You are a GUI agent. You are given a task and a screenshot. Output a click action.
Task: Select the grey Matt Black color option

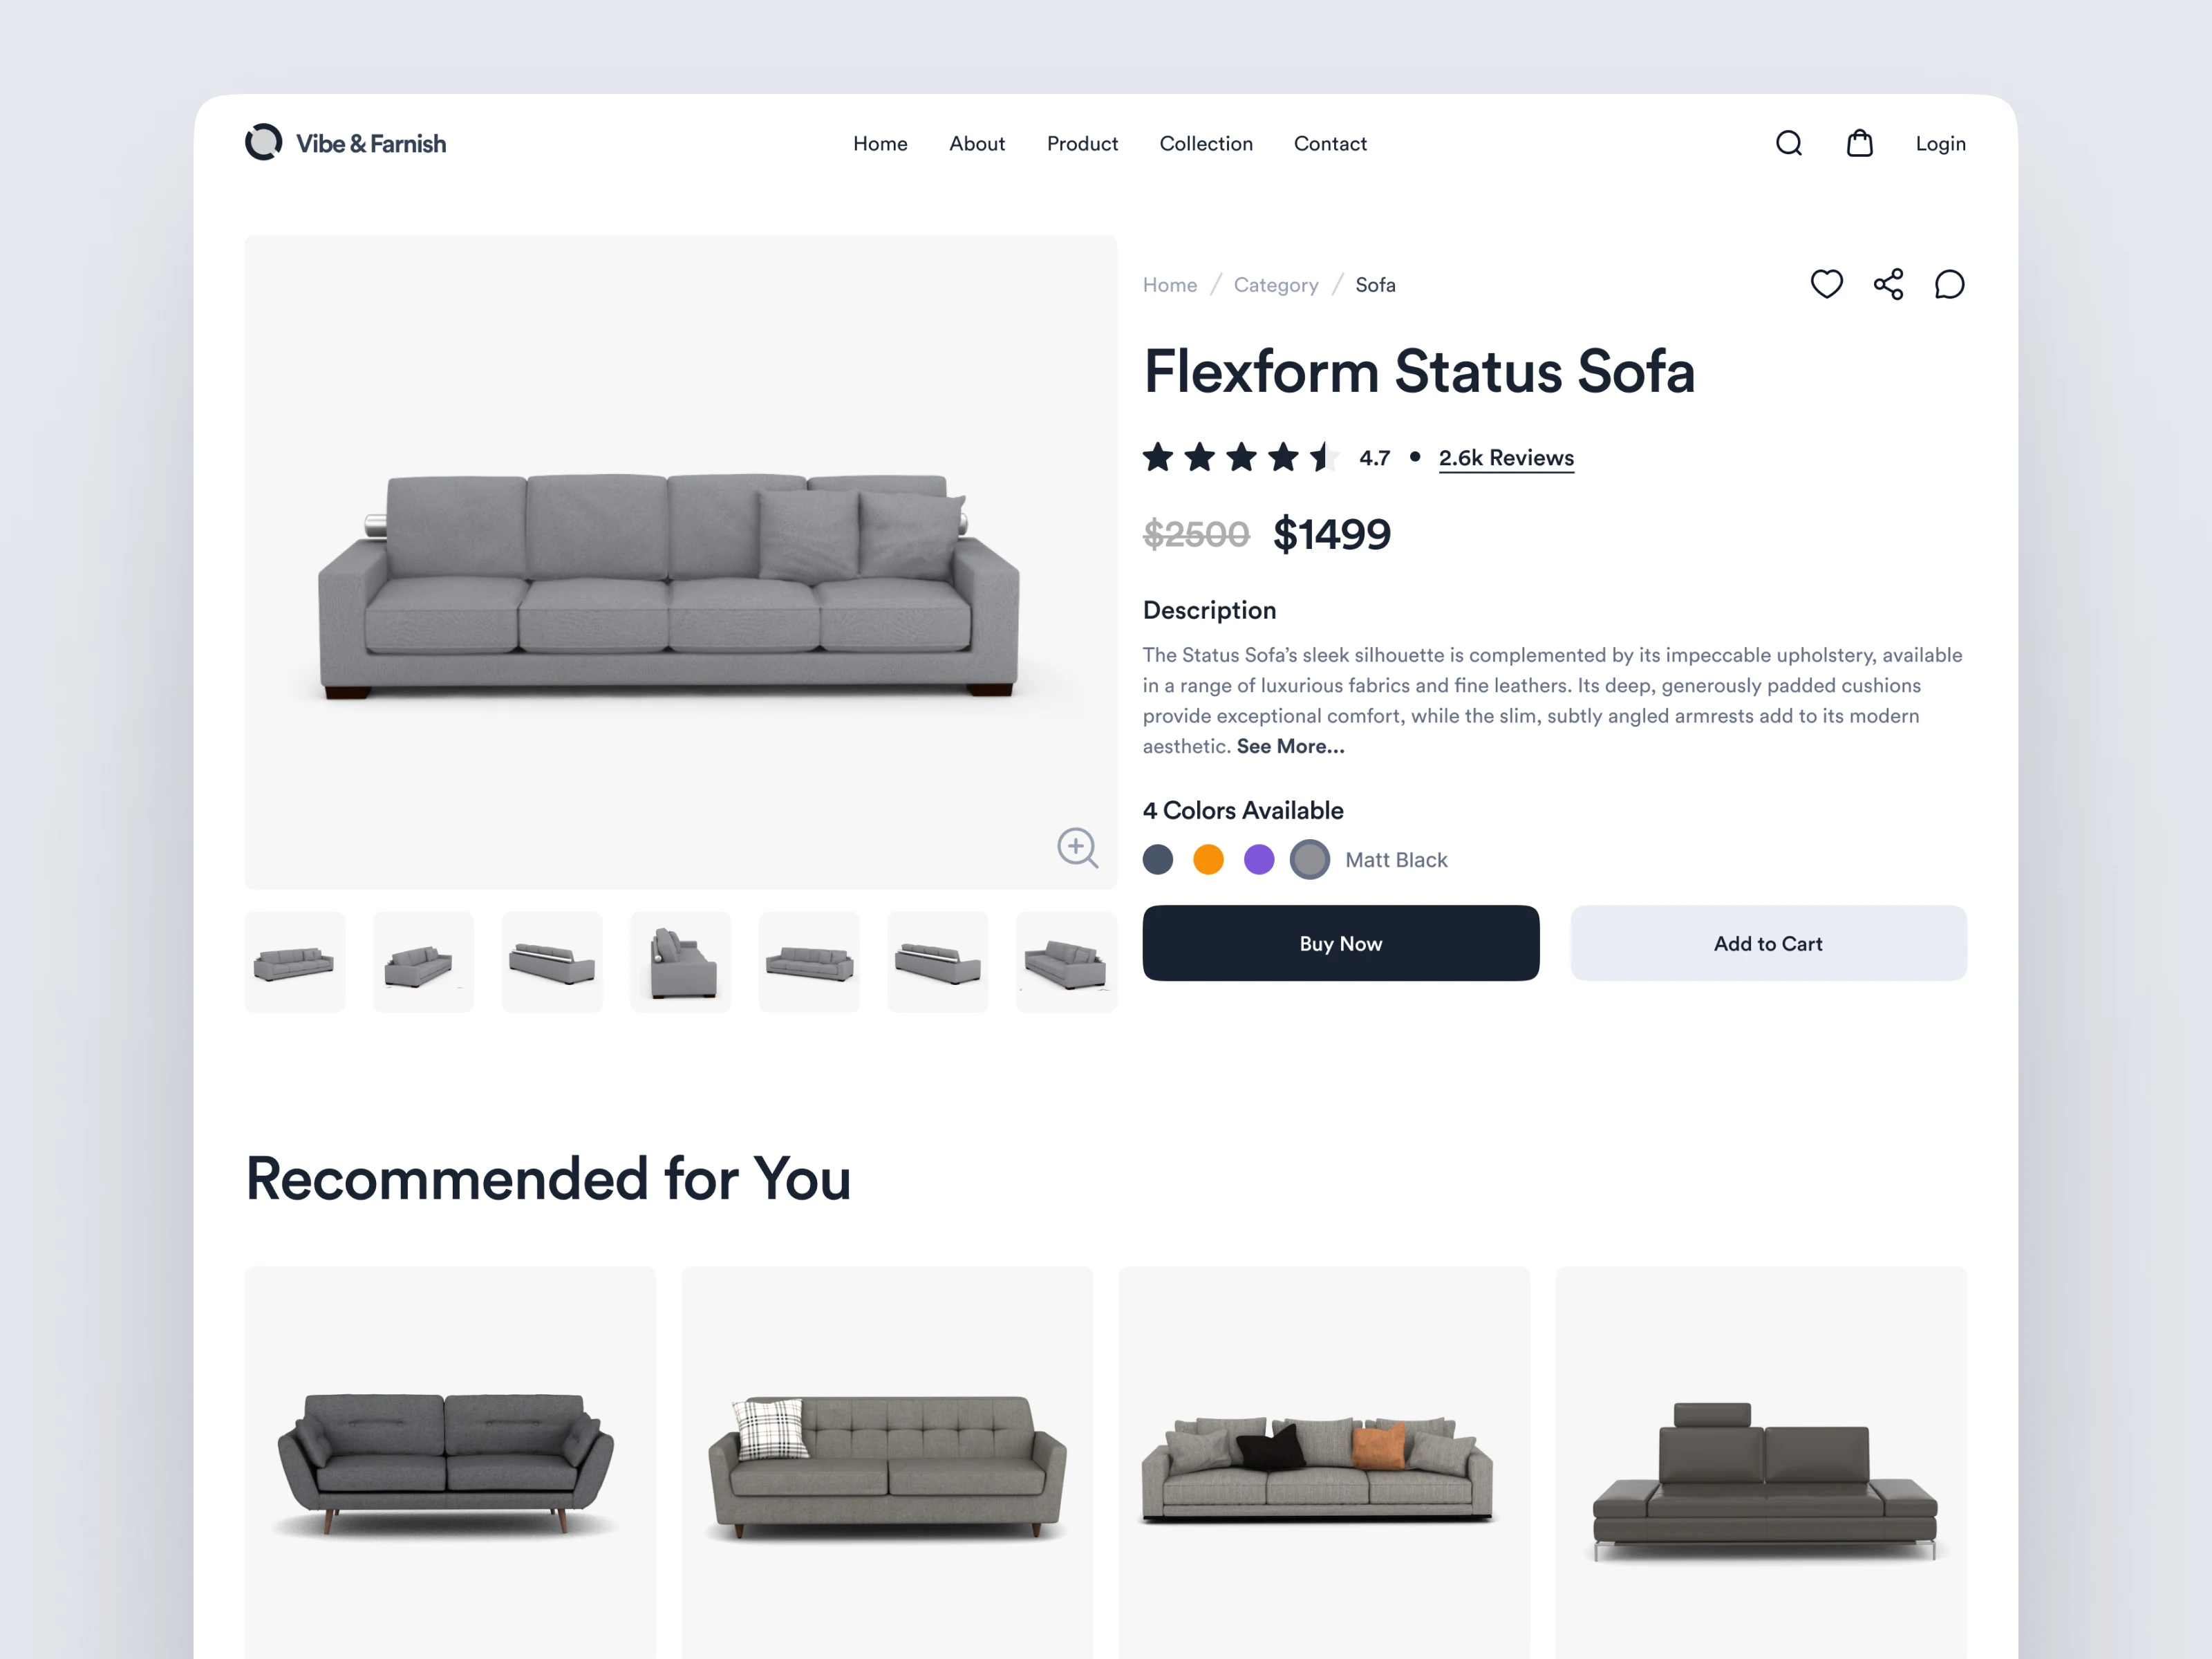pyautogui.click(x=1309, y=859)
